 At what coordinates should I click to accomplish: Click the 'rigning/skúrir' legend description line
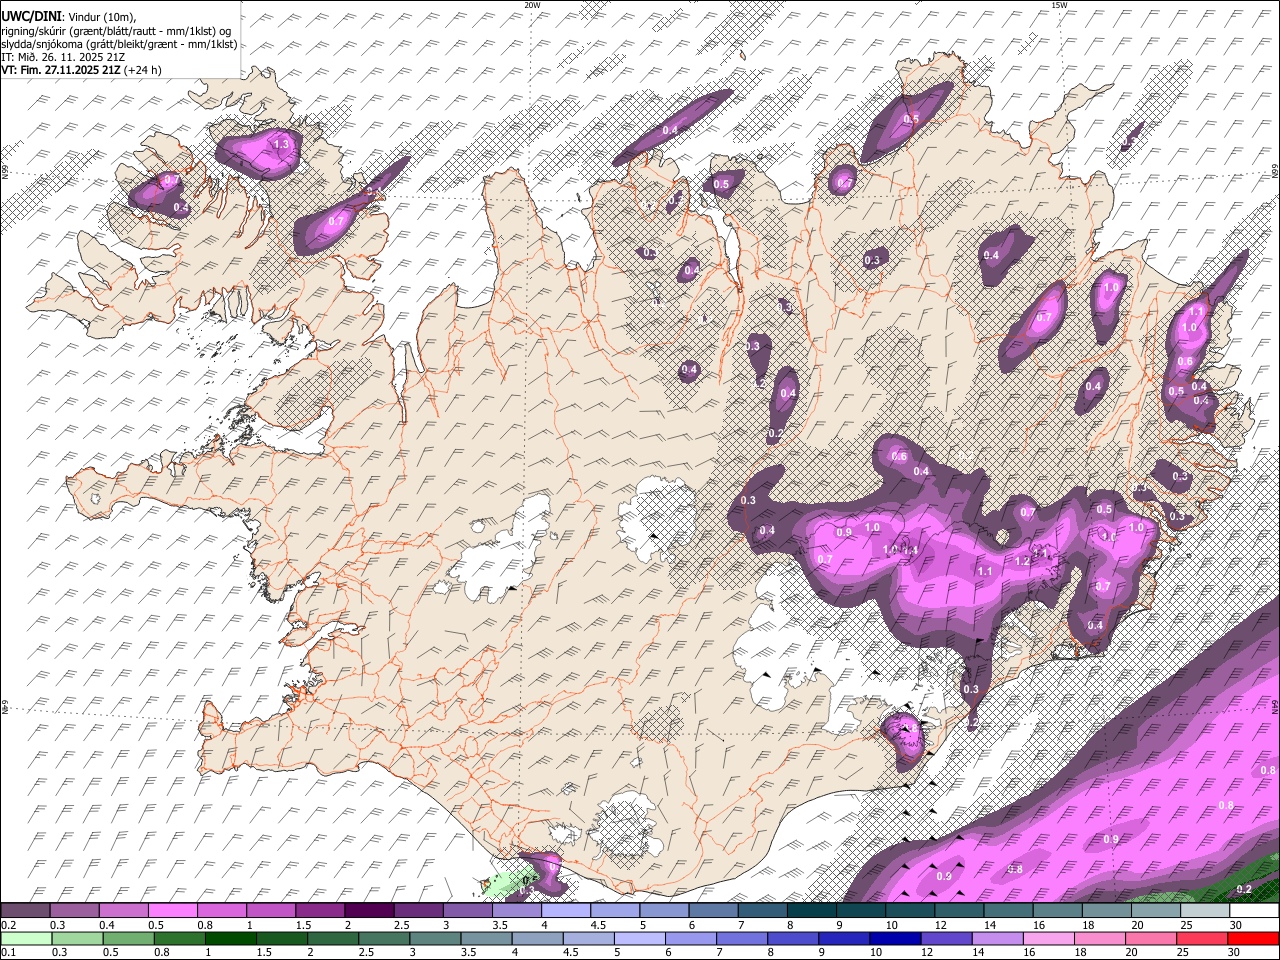(x=116, y=31)
